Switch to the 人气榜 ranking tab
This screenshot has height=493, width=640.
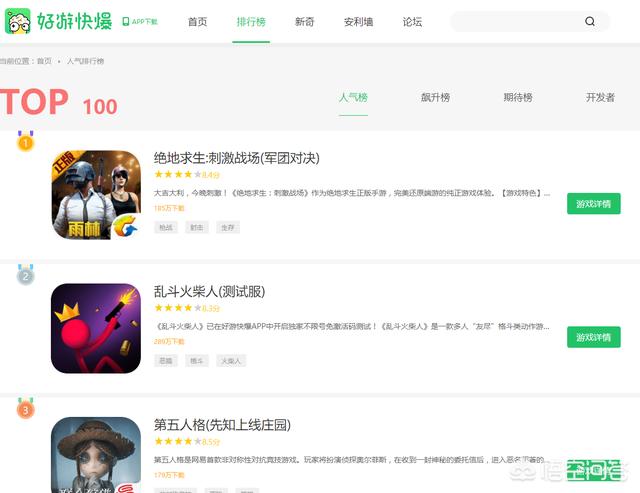click(x=353, y=98)
